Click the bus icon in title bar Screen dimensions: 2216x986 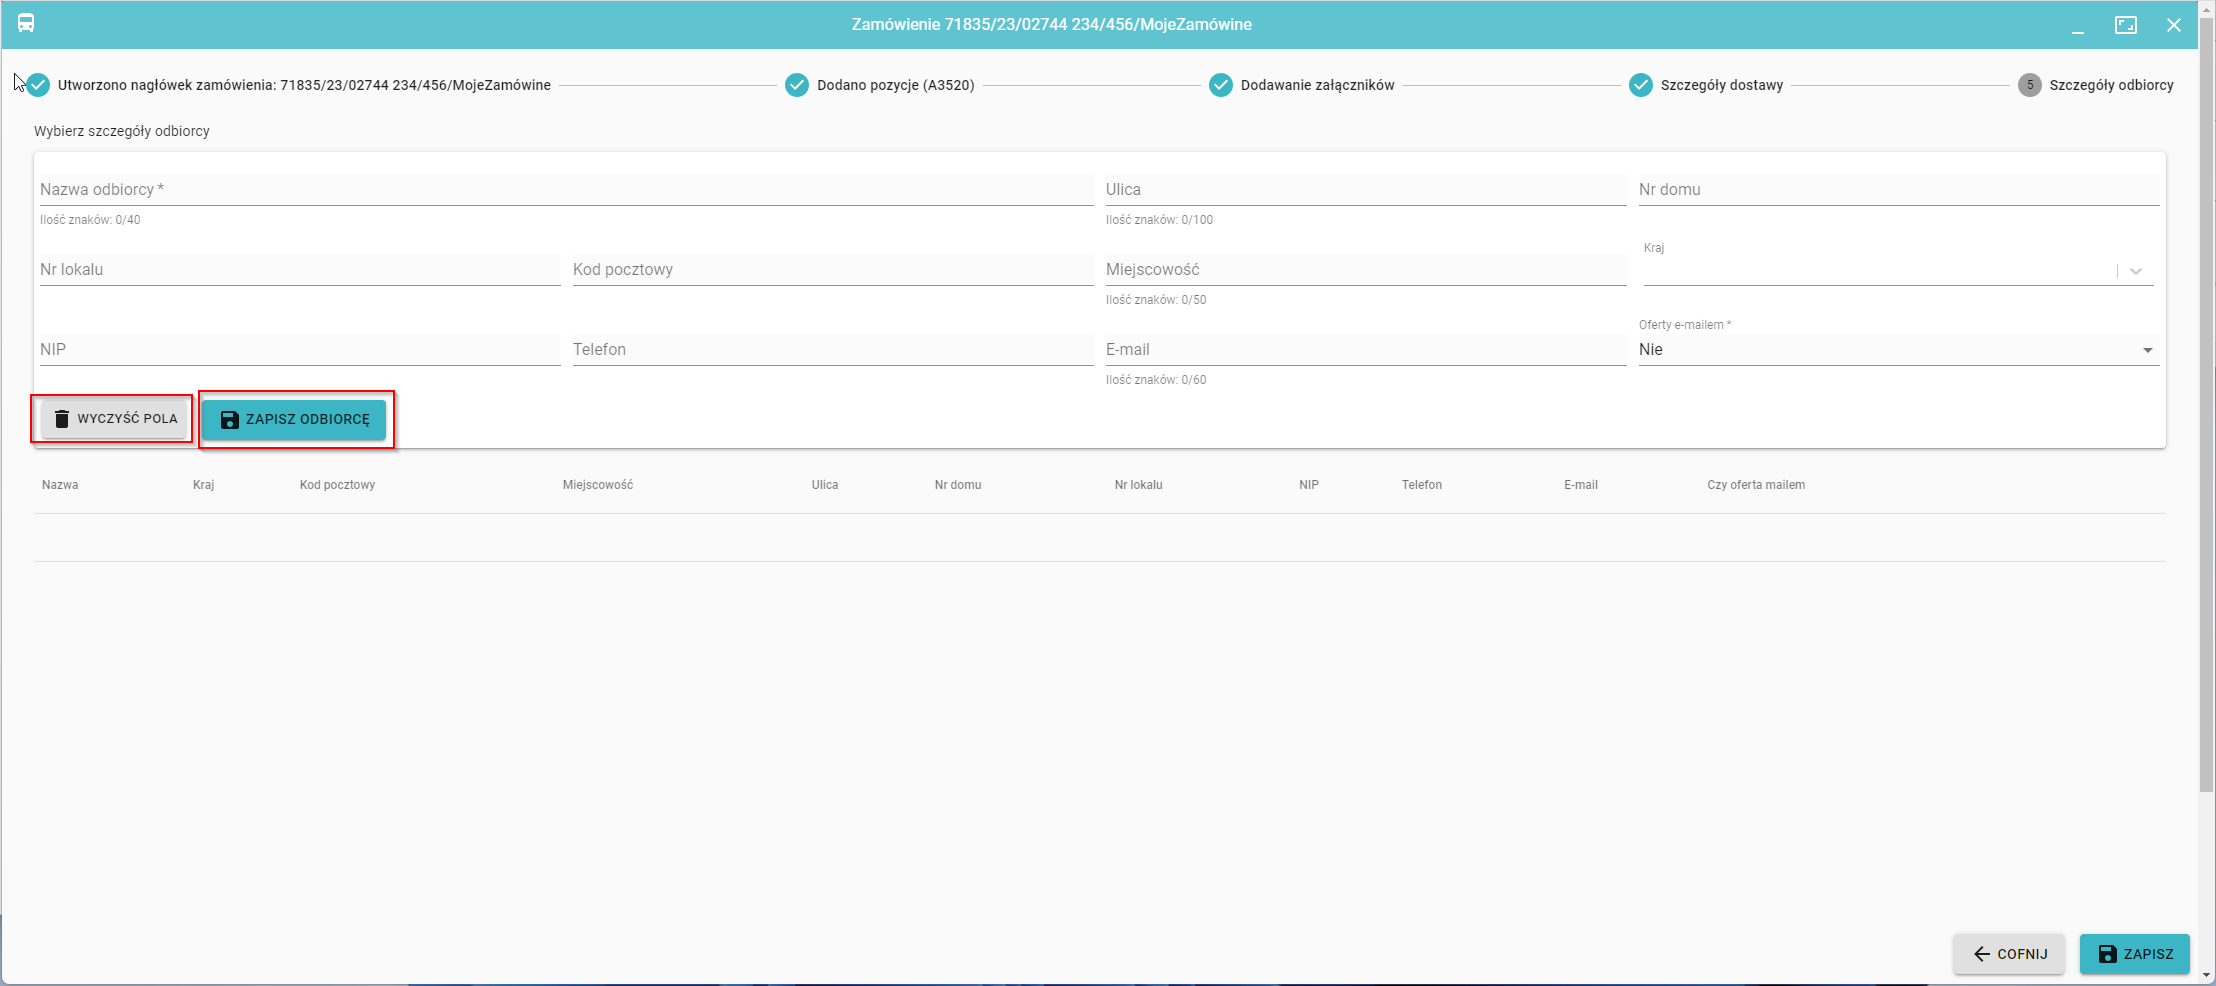[26, 23]
